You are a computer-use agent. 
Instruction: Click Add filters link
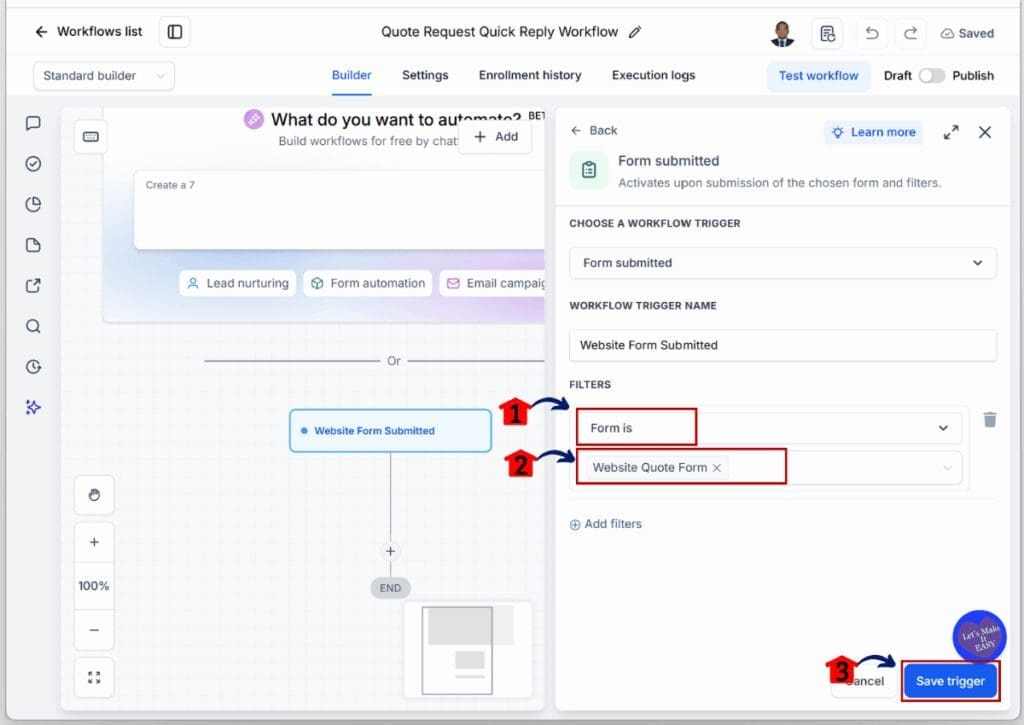coord(606,524)
